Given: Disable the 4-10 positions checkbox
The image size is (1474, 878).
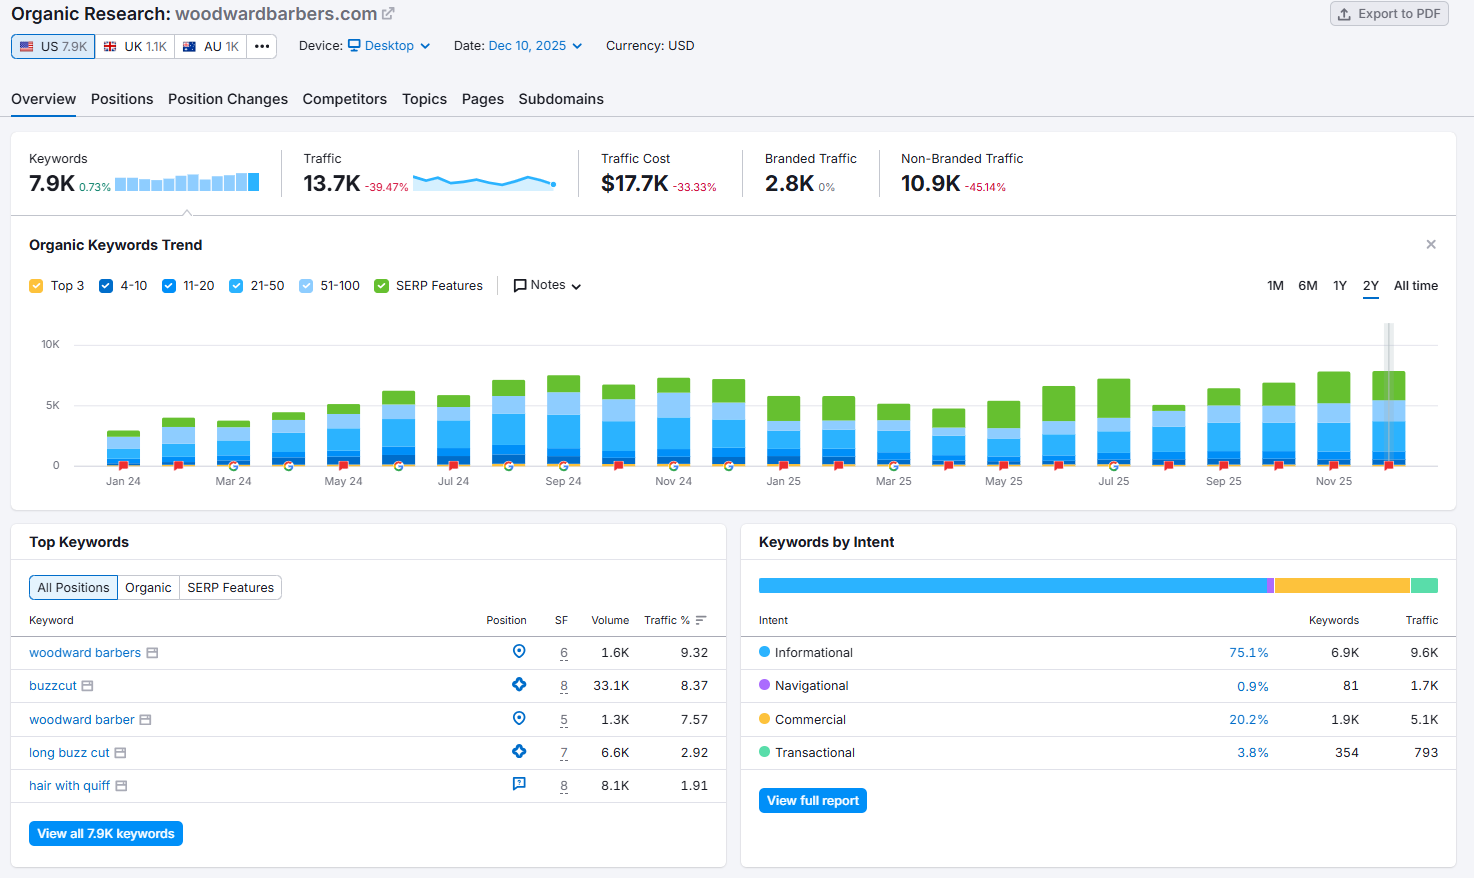Looking at the screenshot, I should pos(105,285).
